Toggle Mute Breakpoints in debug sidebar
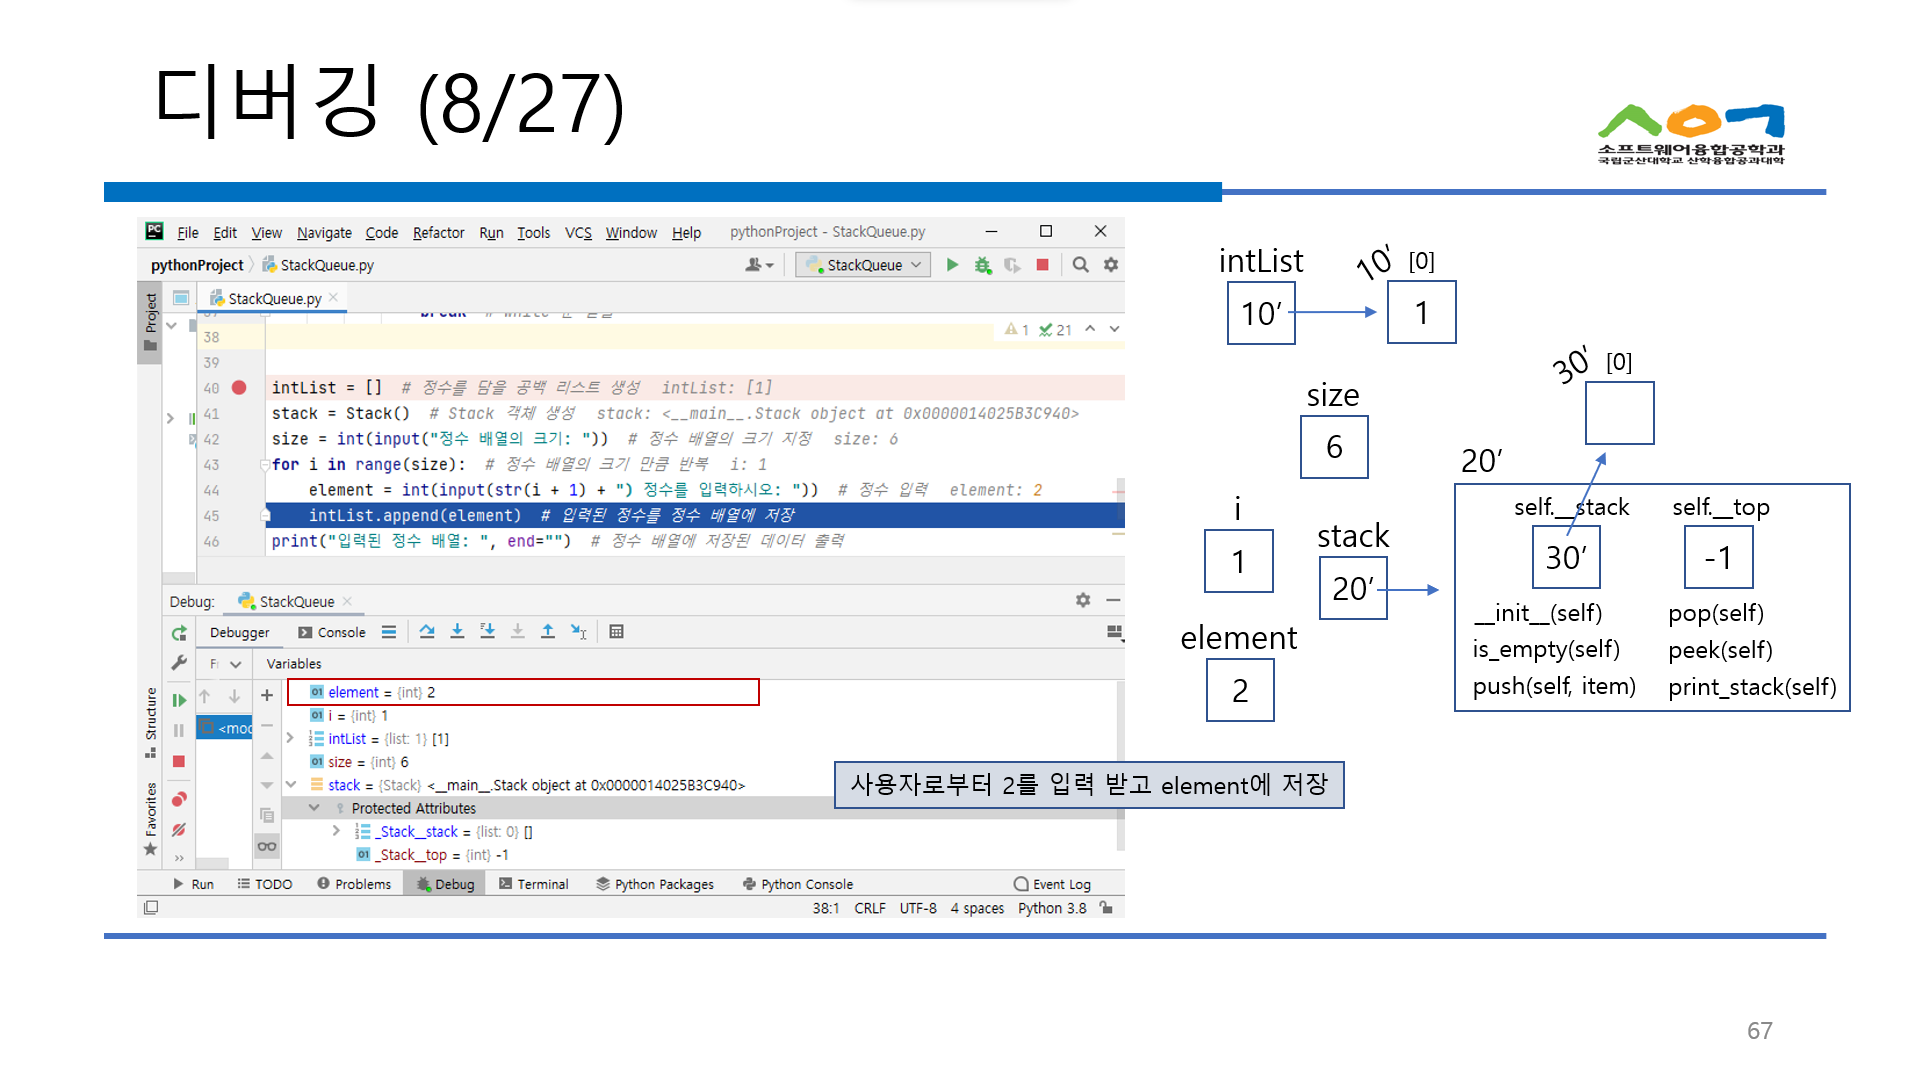Image resolution: width=1920 pixels, height=1080 pixels. (179, 829)
